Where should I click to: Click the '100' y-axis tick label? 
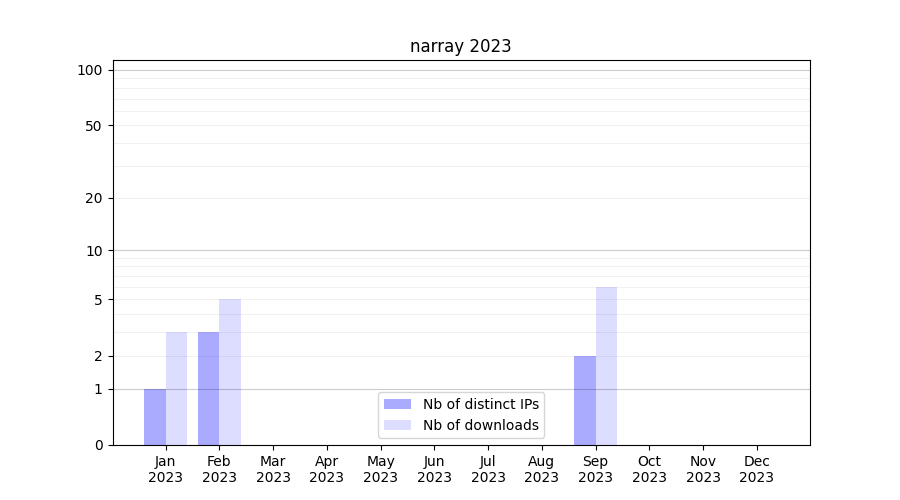point(90,70)
